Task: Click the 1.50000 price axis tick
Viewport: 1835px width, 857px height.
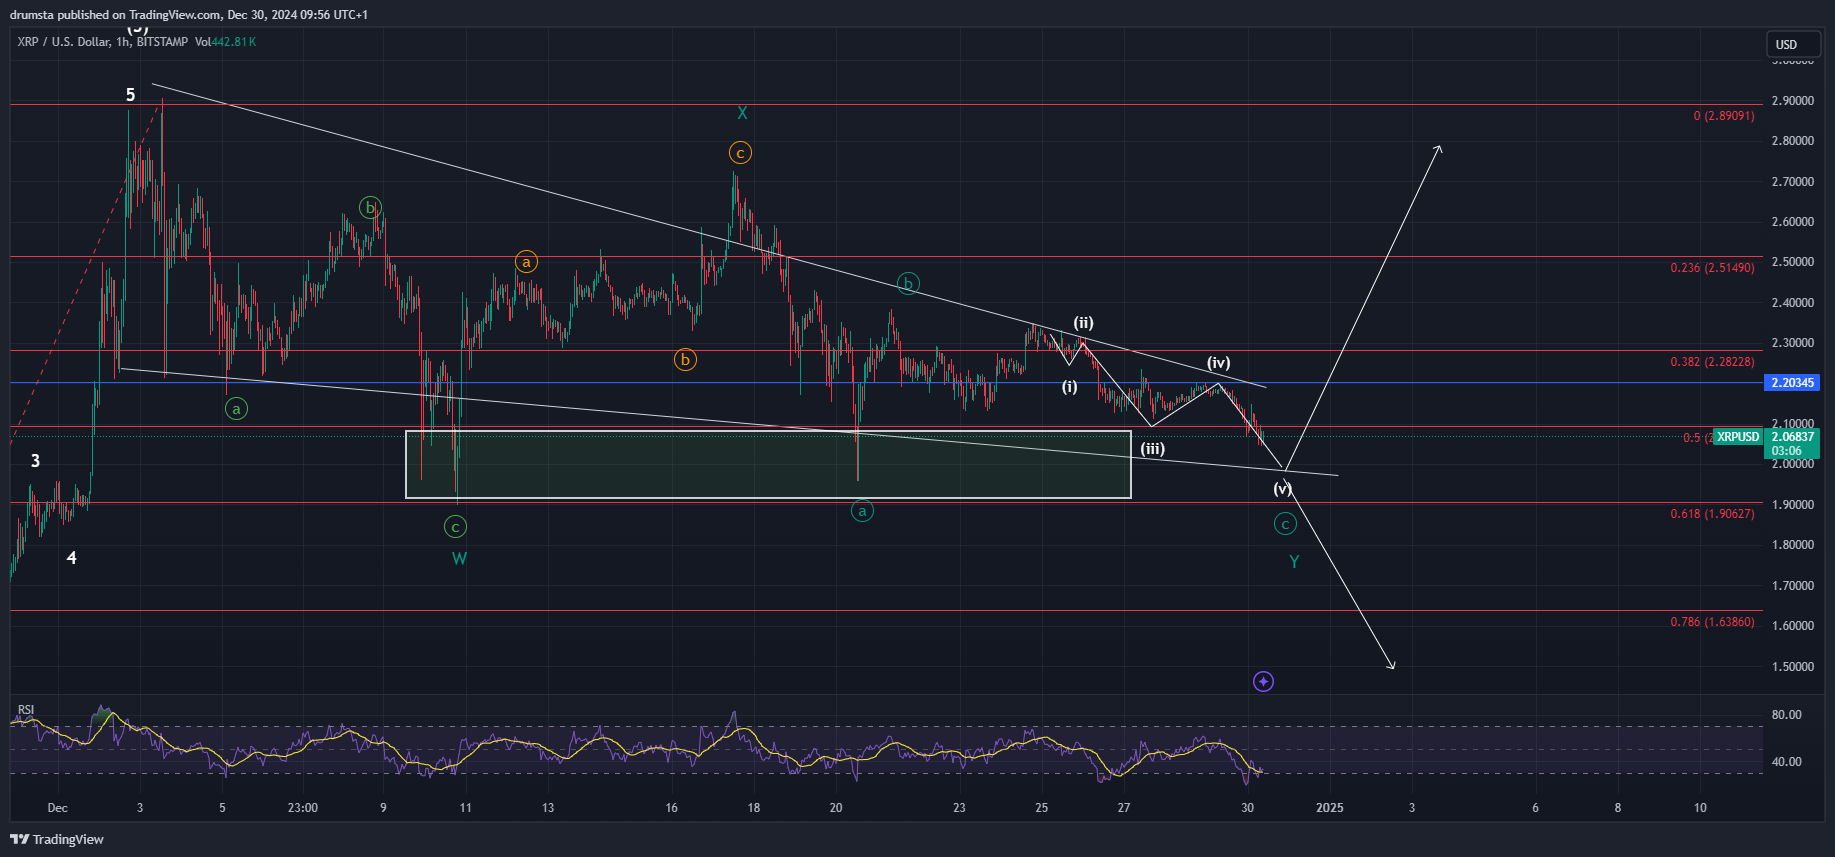Action: [1792, 667]
